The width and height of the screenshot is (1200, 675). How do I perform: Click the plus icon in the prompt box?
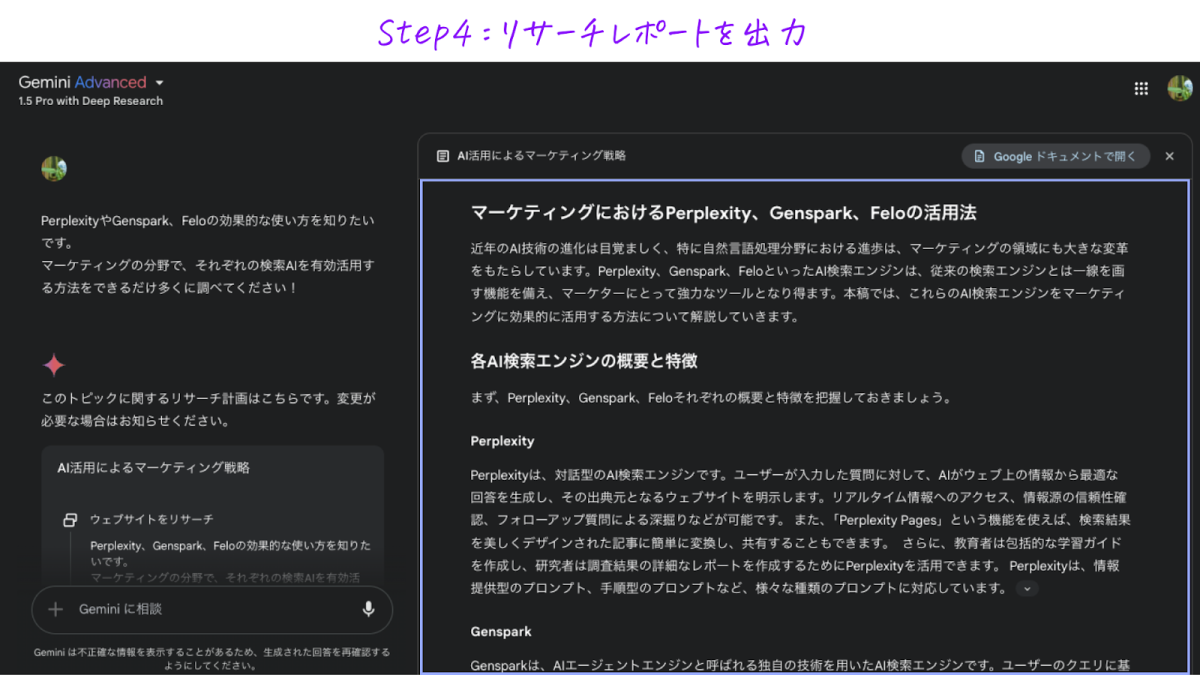coord(56,609)
